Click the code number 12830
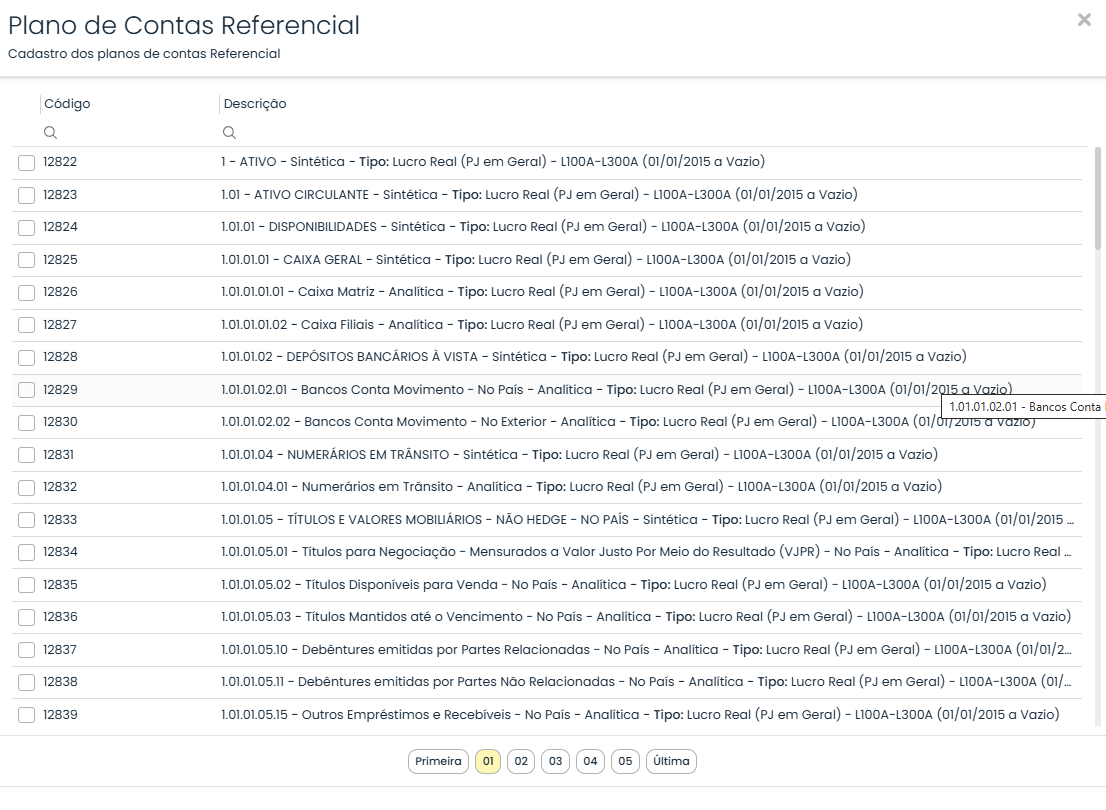 tap(60, 421)
